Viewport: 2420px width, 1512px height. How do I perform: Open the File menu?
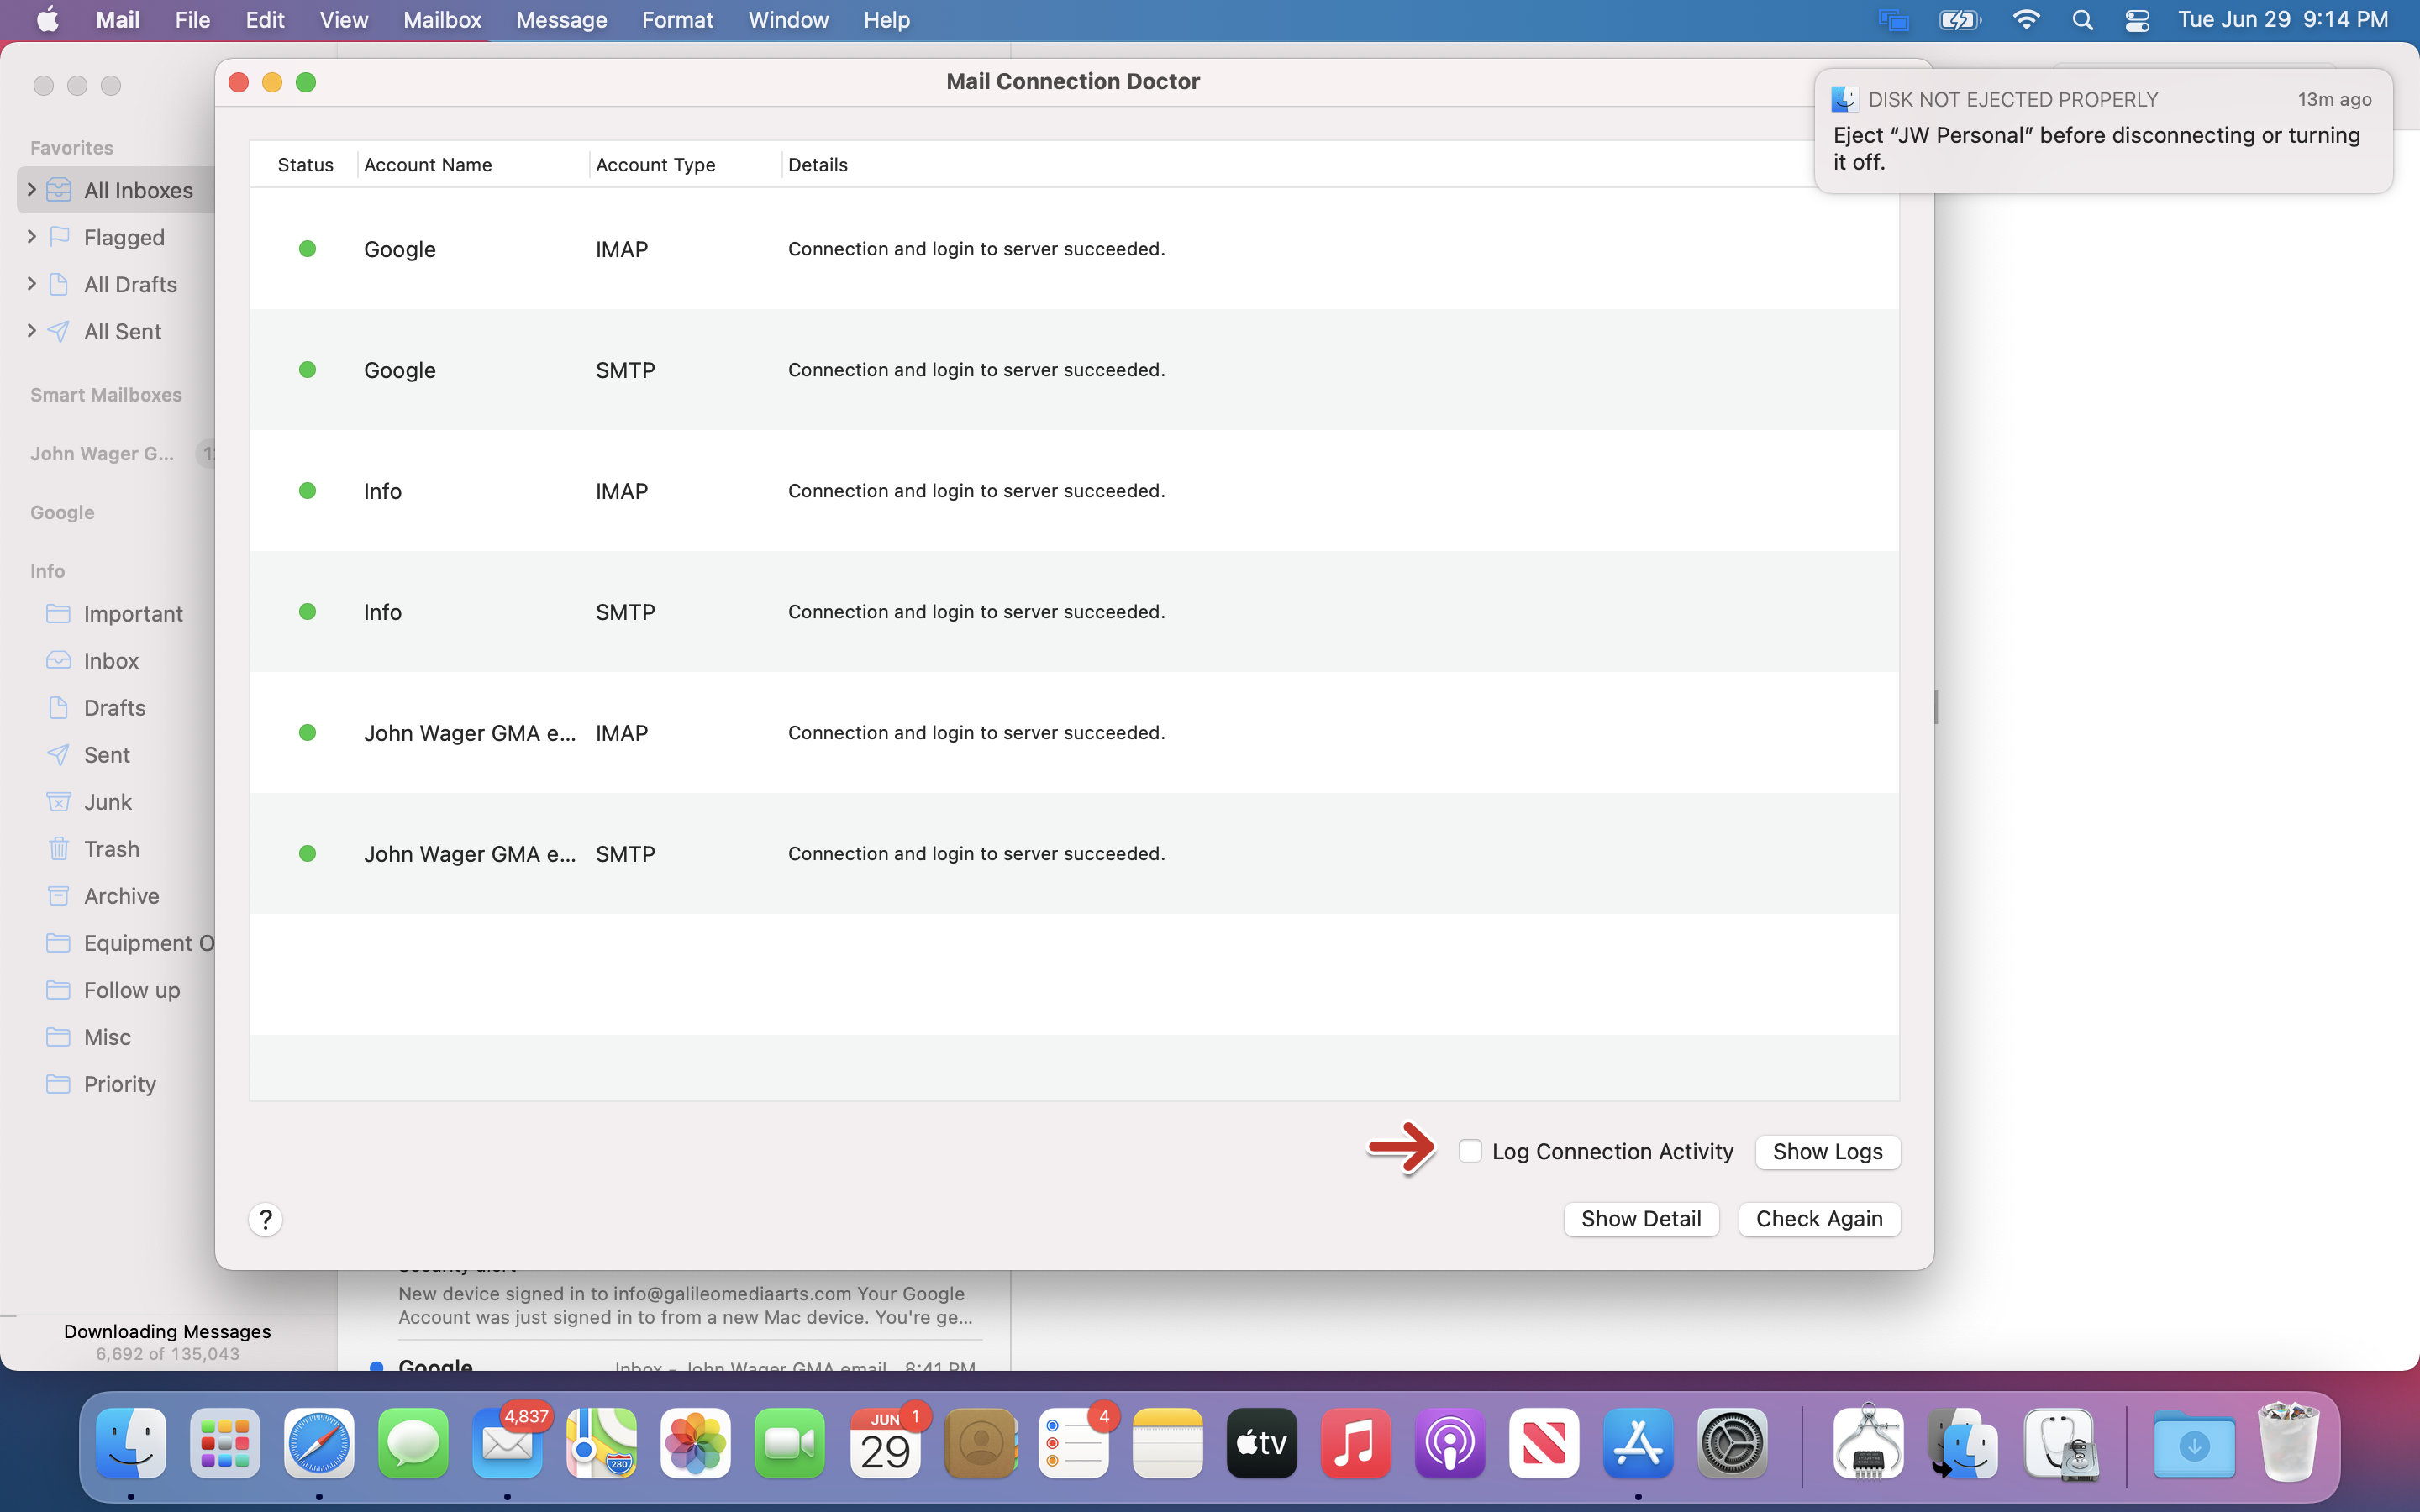point(192,20)
